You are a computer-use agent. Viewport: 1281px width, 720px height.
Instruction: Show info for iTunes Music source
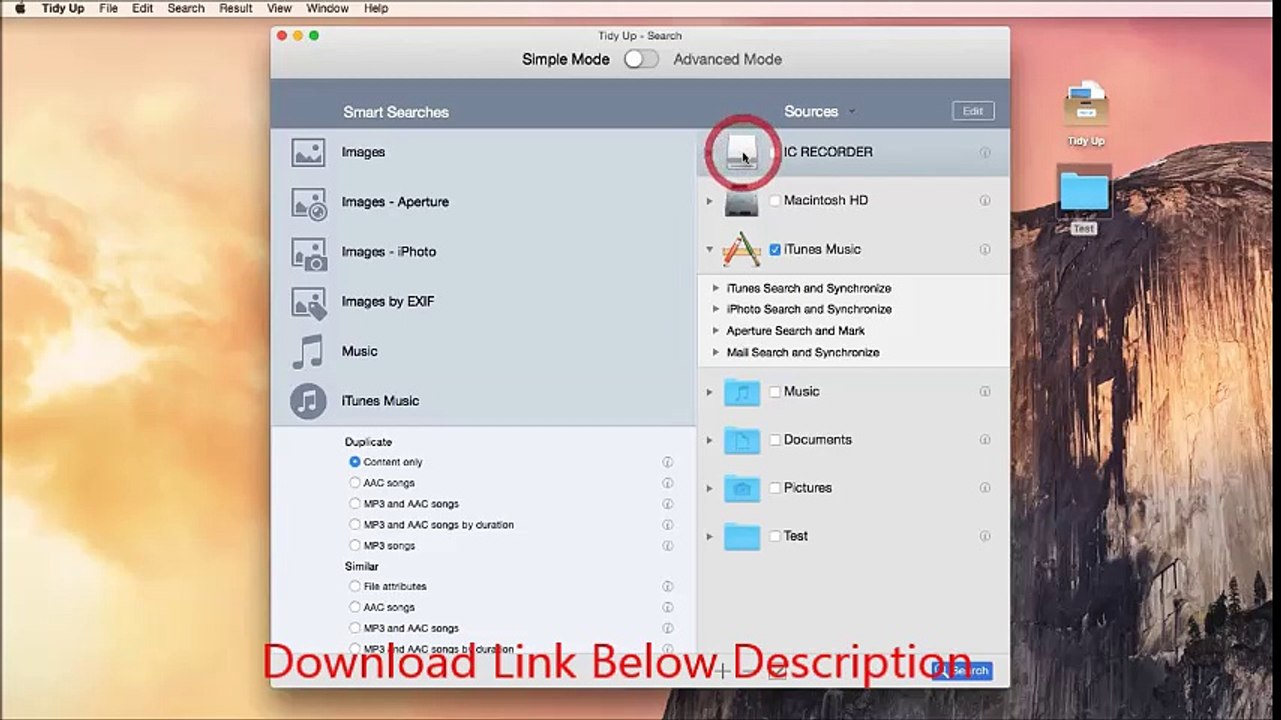coord(985,250)
